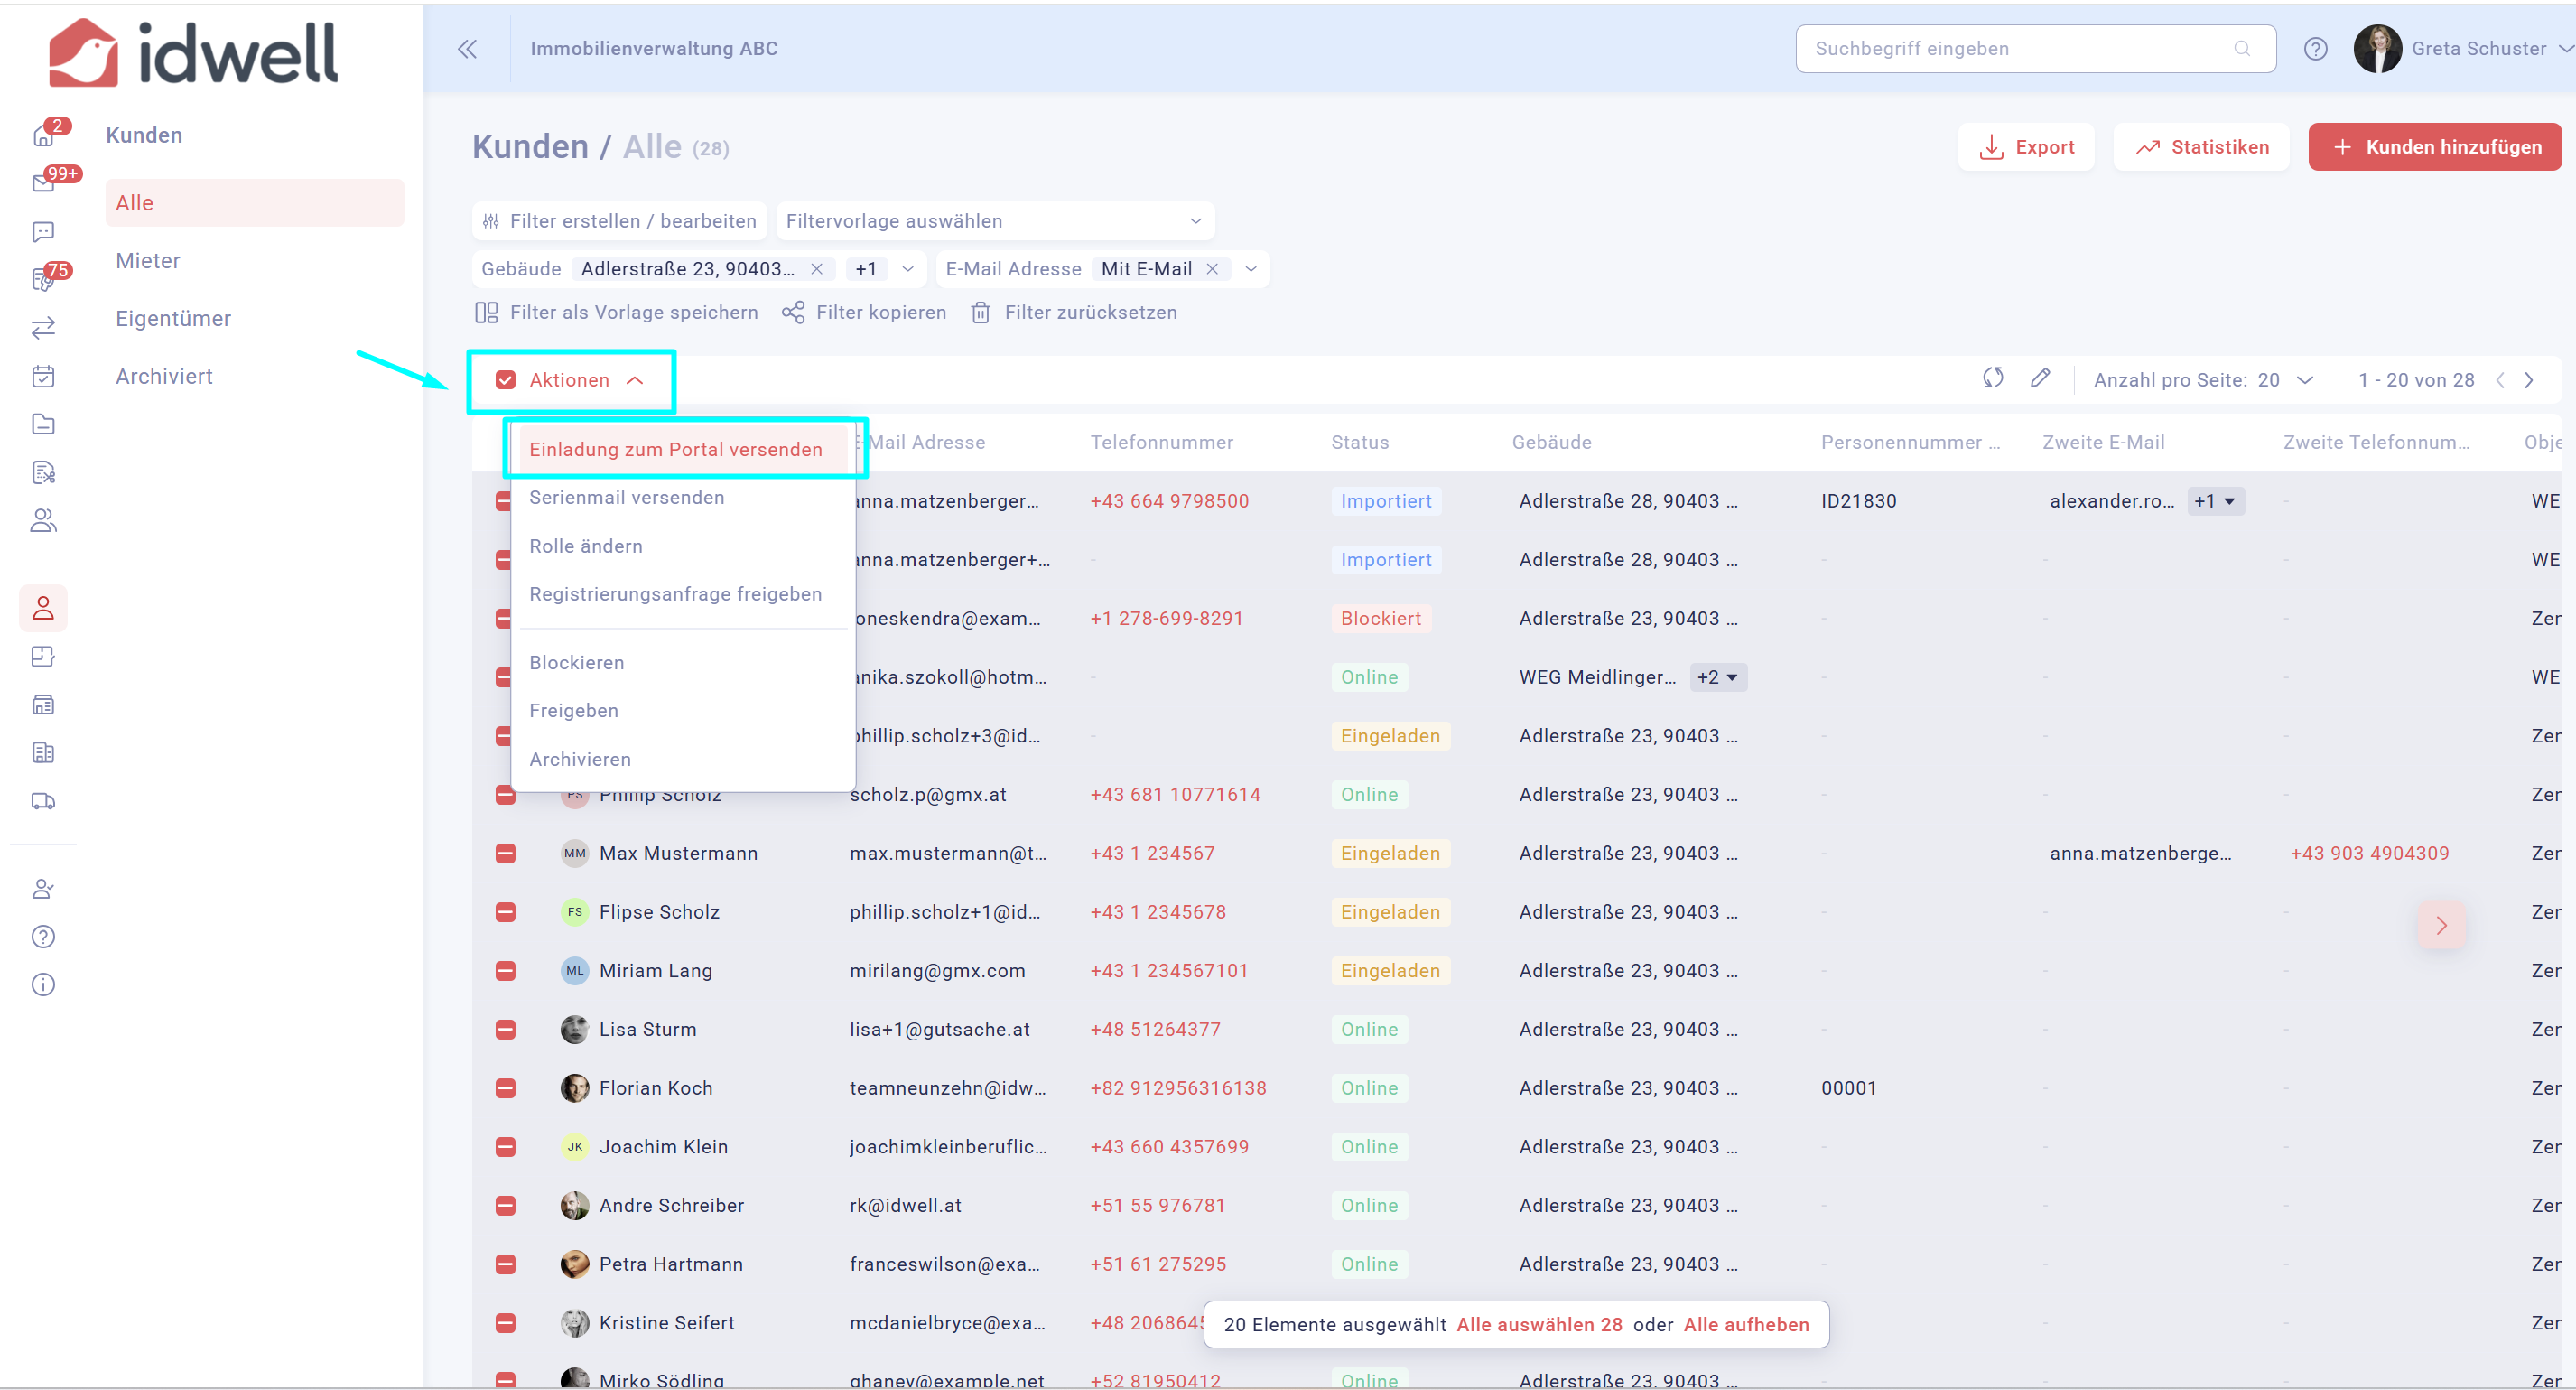Open the groups people sidebar icon
Screen dimensions: 2576x1390
pos(43,520)
